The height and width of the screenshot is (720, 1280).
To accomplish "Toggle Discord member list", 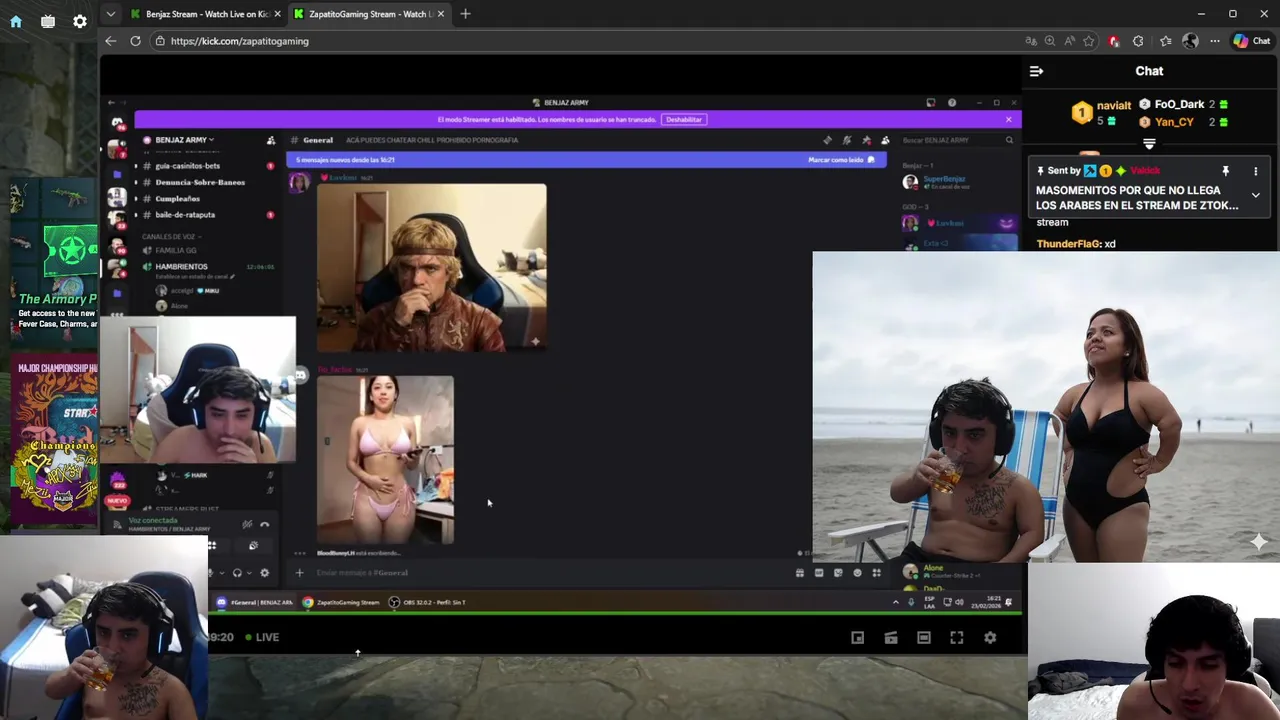I will [x=885, y=140].
